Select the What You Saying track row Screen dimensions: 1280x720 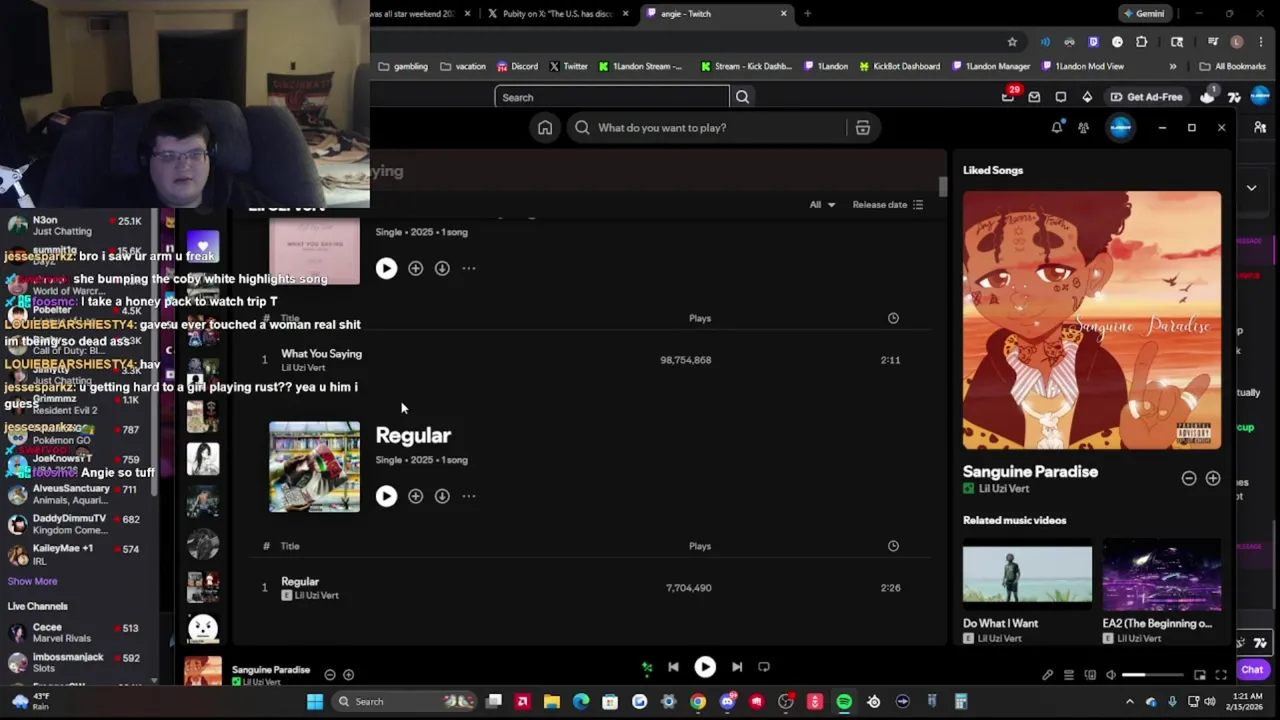(590, 360)
